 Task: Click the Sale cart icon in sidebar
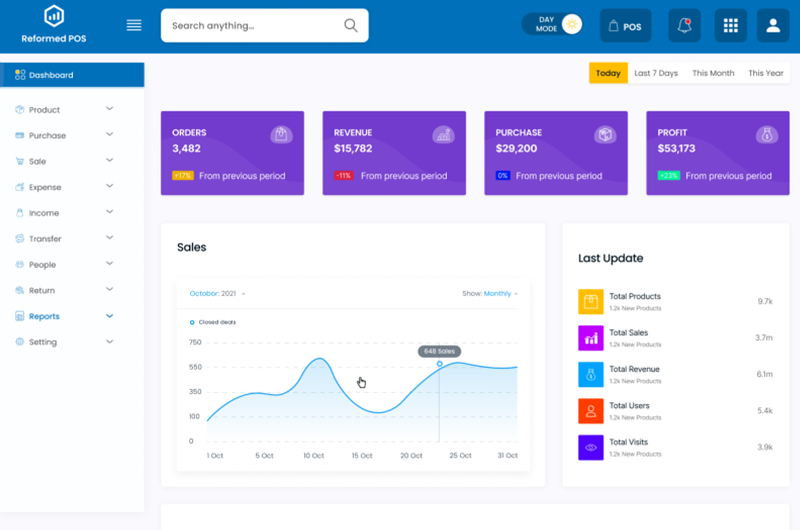pos(19,161)
